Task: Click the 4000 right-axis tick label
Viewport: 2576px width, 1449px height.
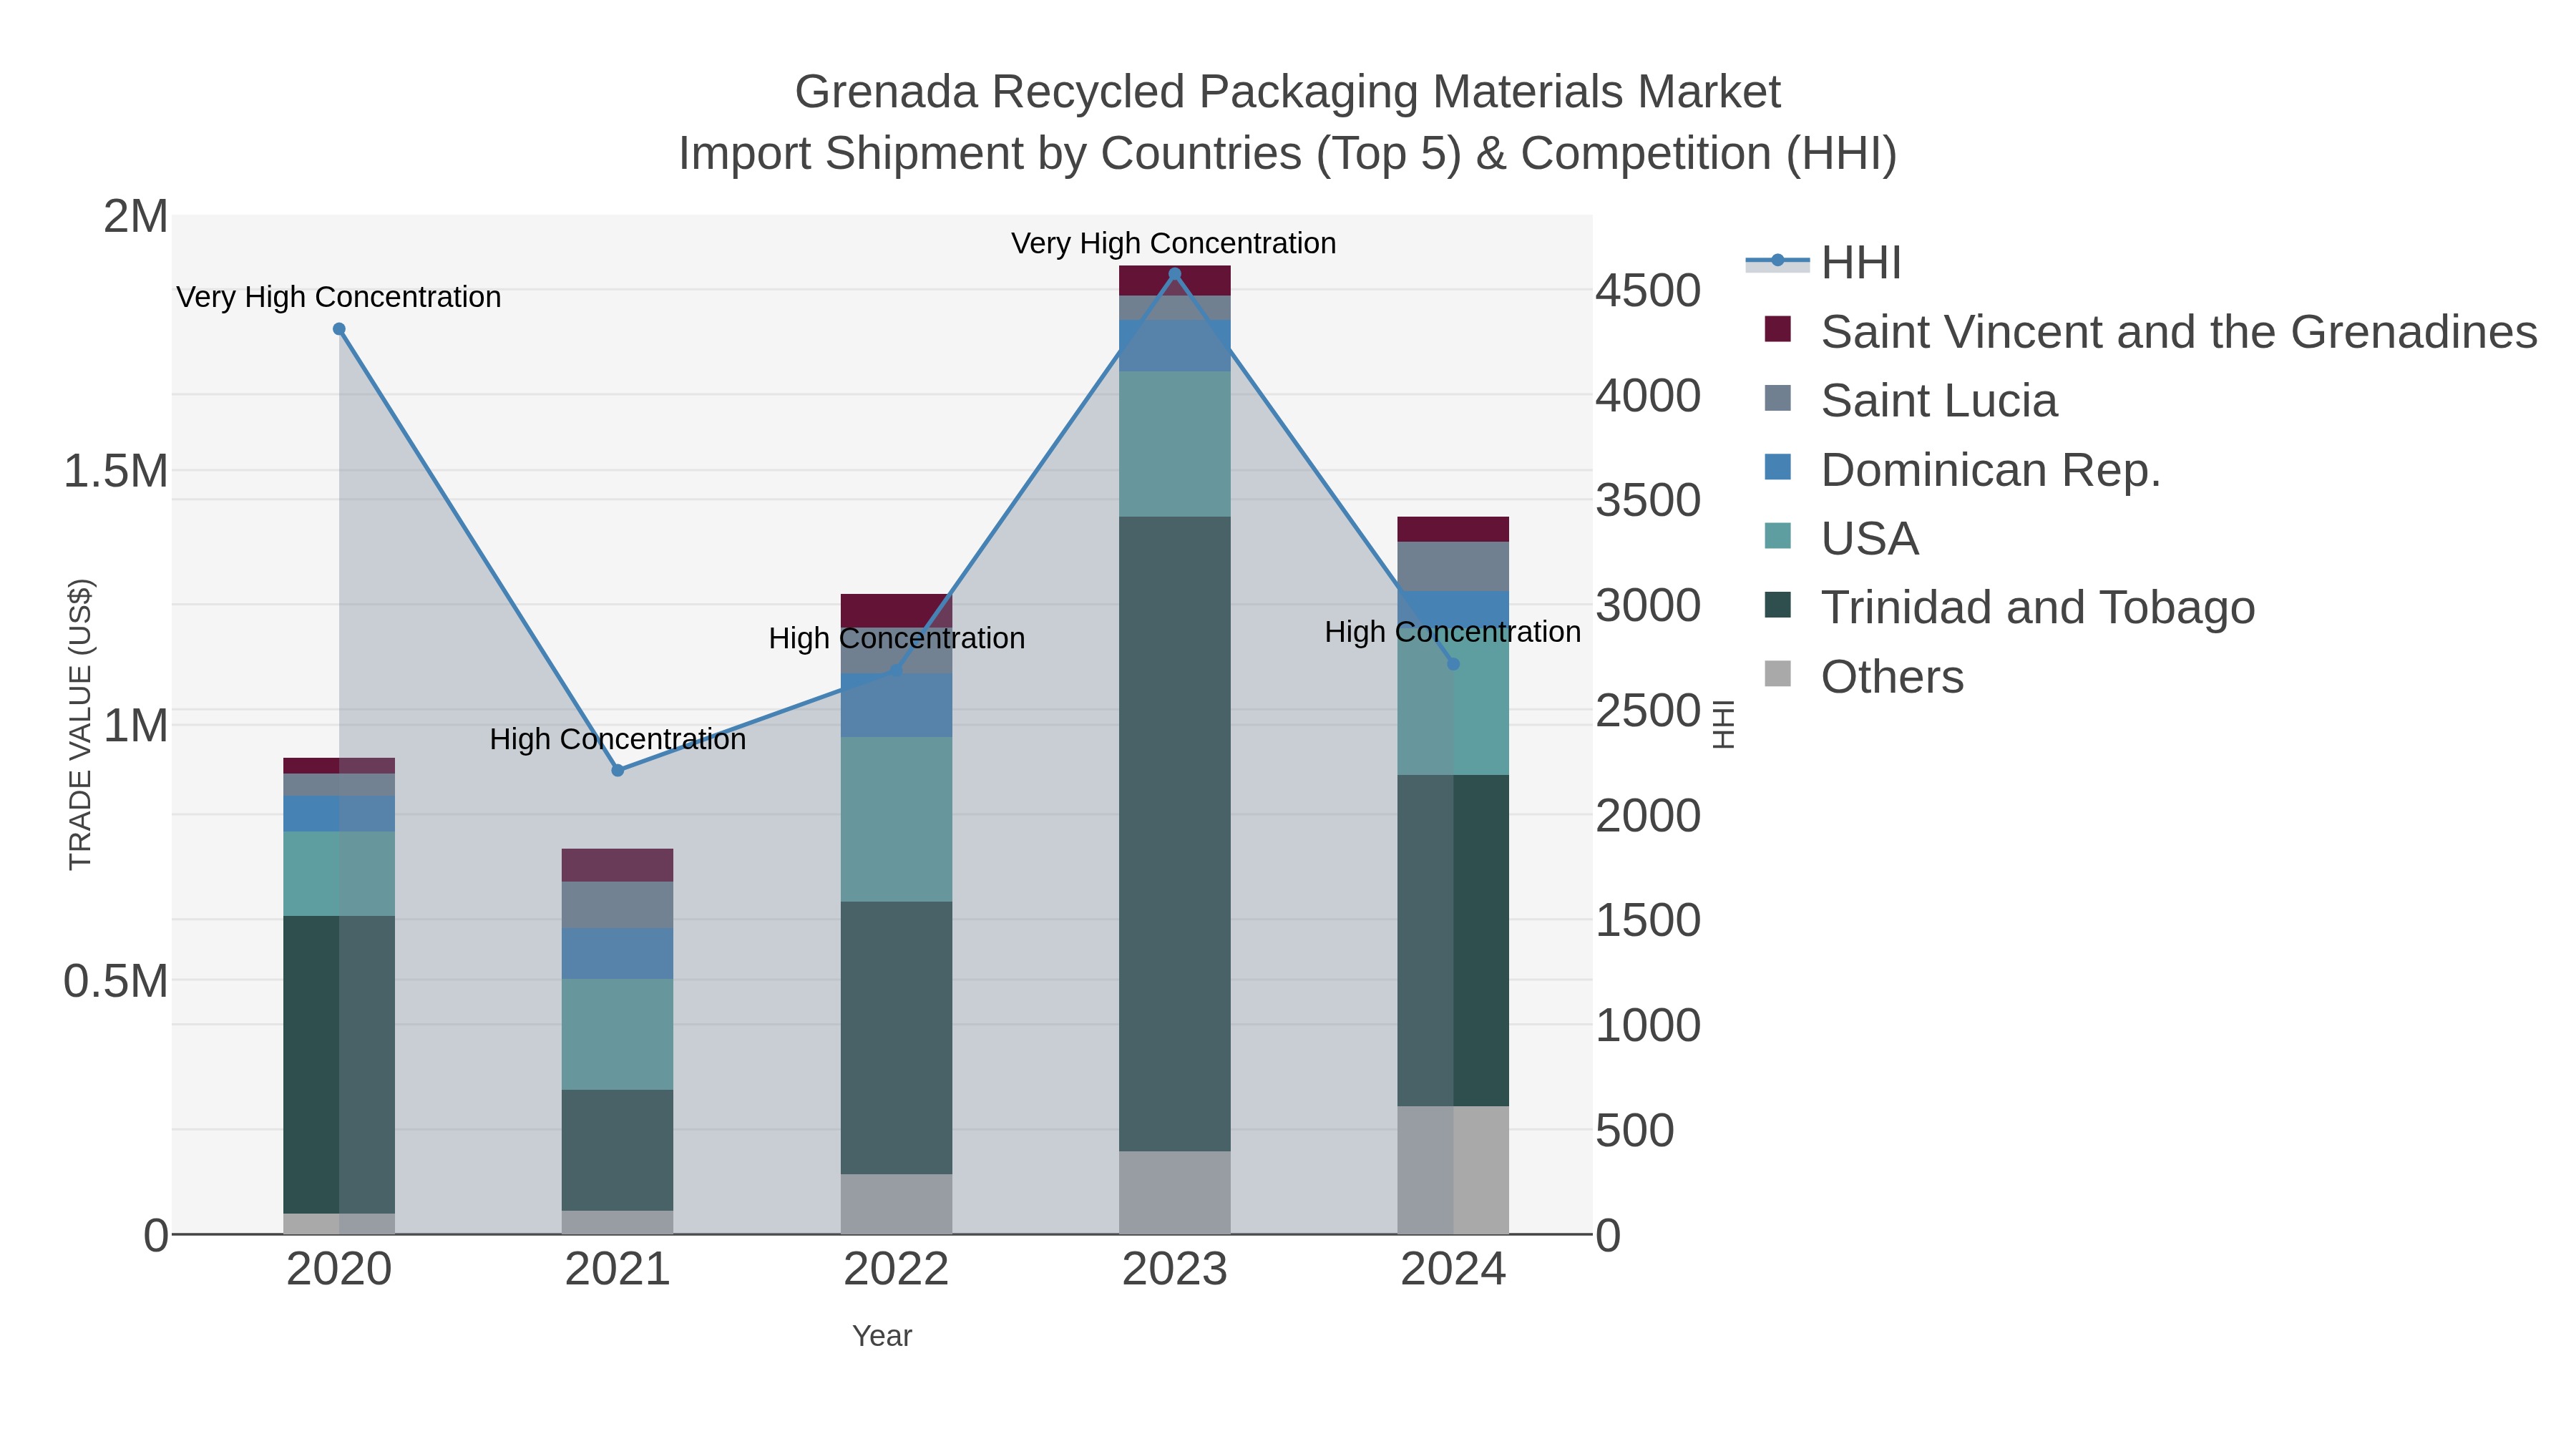Action: click(x=1648, y=396)
